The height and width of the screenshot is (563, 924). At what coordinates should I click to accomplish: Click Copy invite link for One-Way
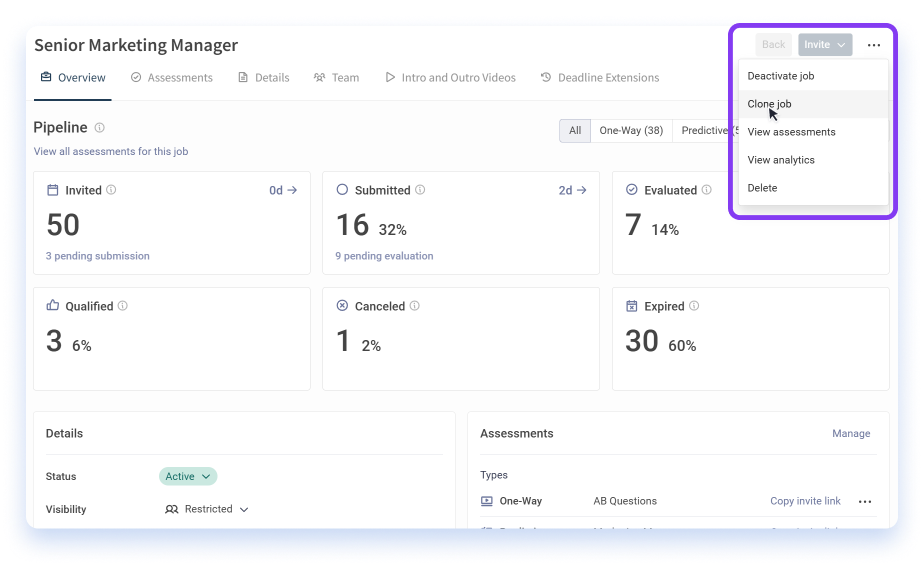click(805, 501)
